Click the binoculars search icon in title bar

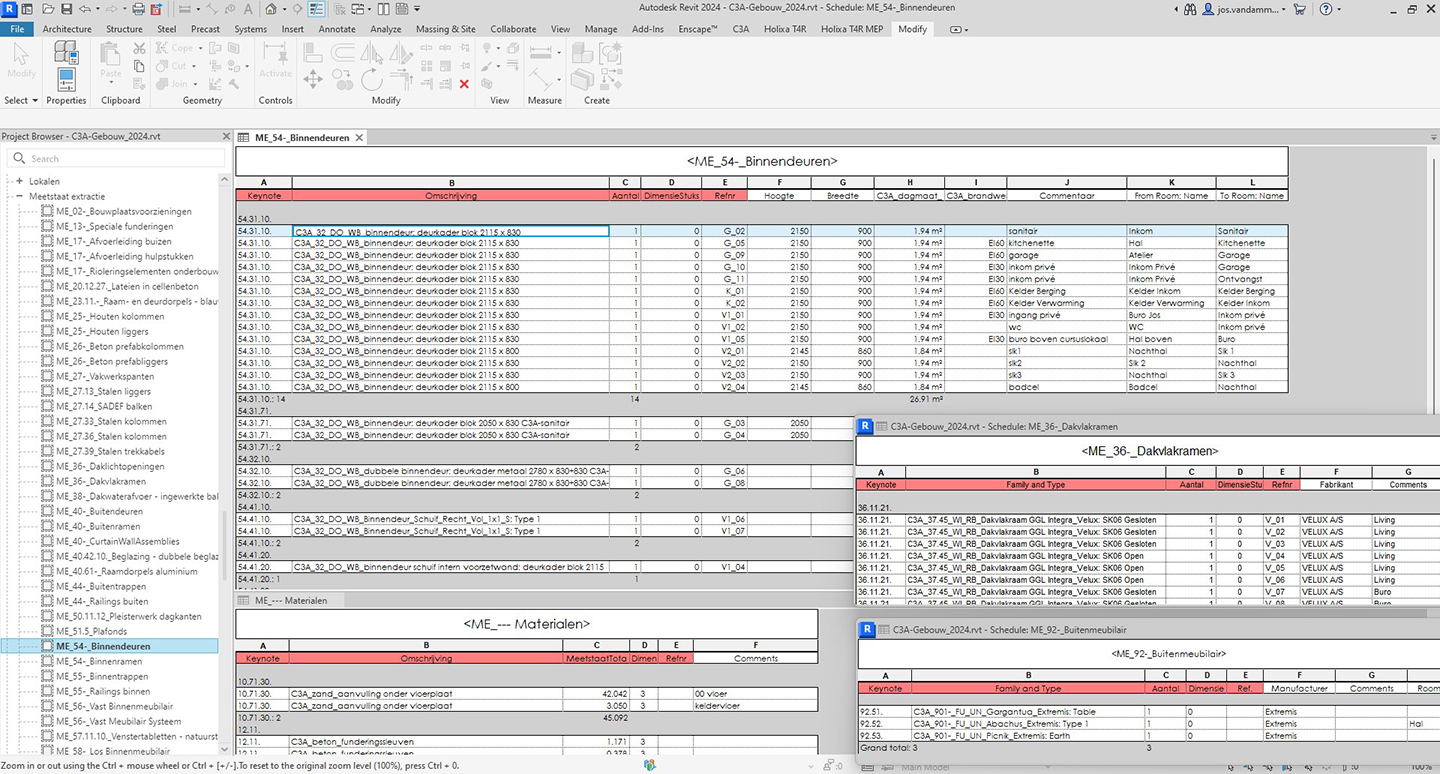pos(1190,9)
